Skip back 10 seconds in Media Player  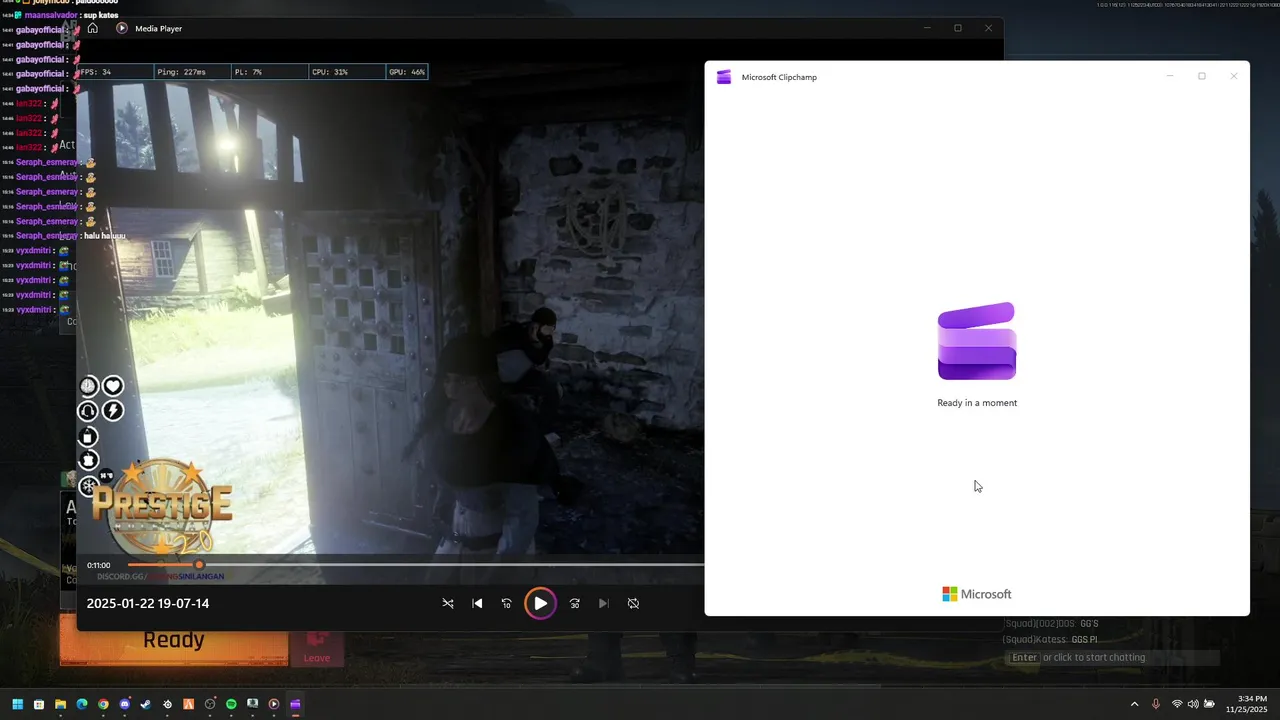coord(506,603)
